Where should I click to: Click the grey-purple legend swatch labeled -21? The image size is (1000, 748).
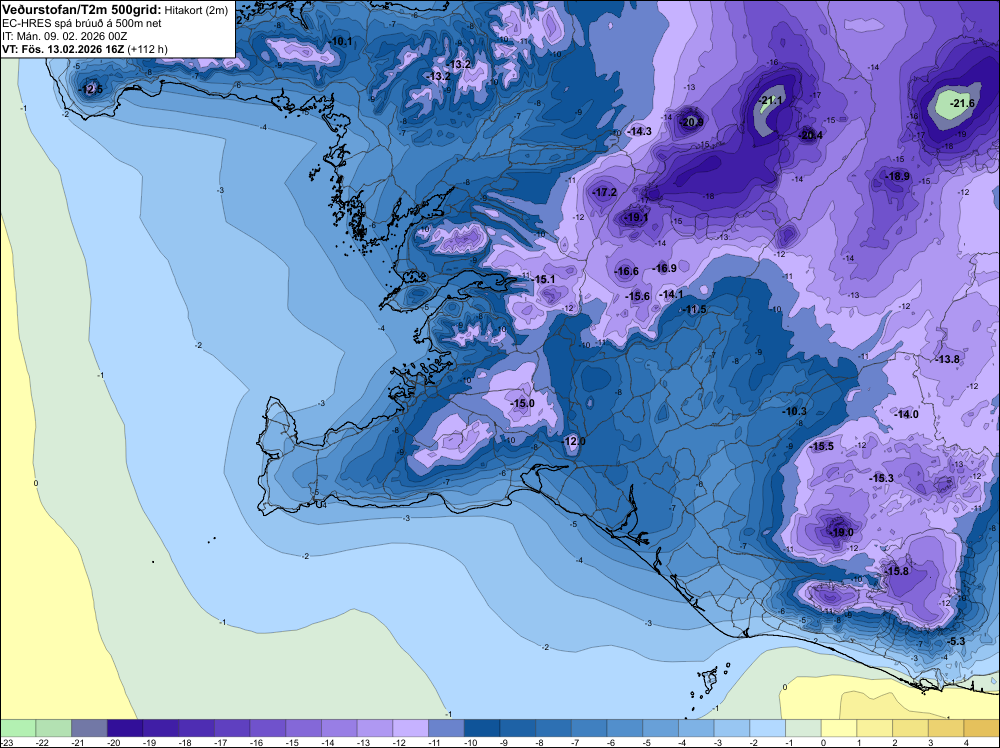tap(89, 728)
